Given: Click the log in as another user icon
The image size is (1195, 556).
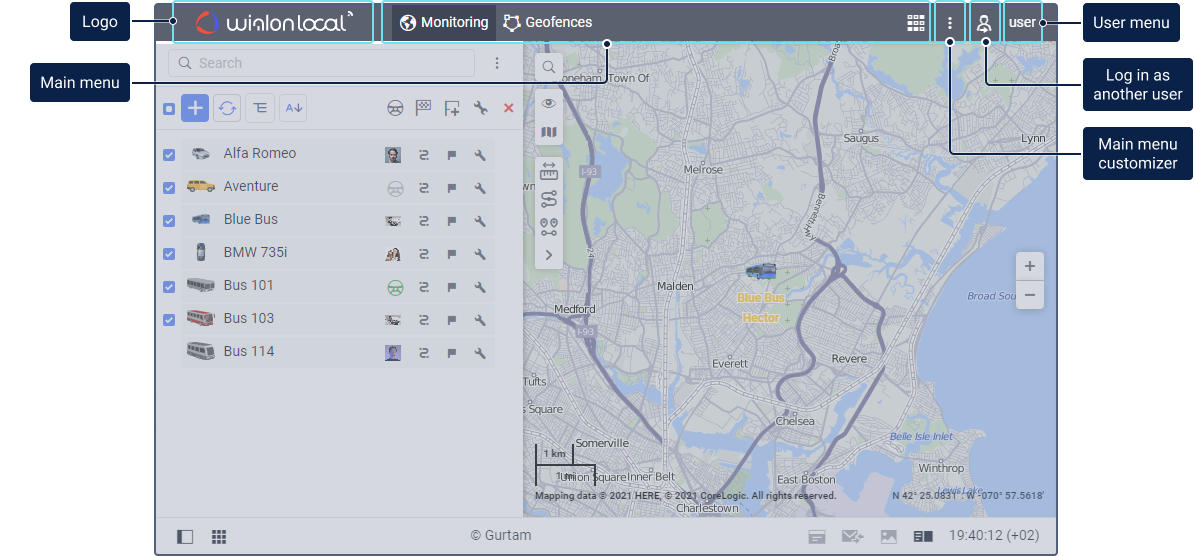Looking at the screenshot, I should tap(984, 23).
